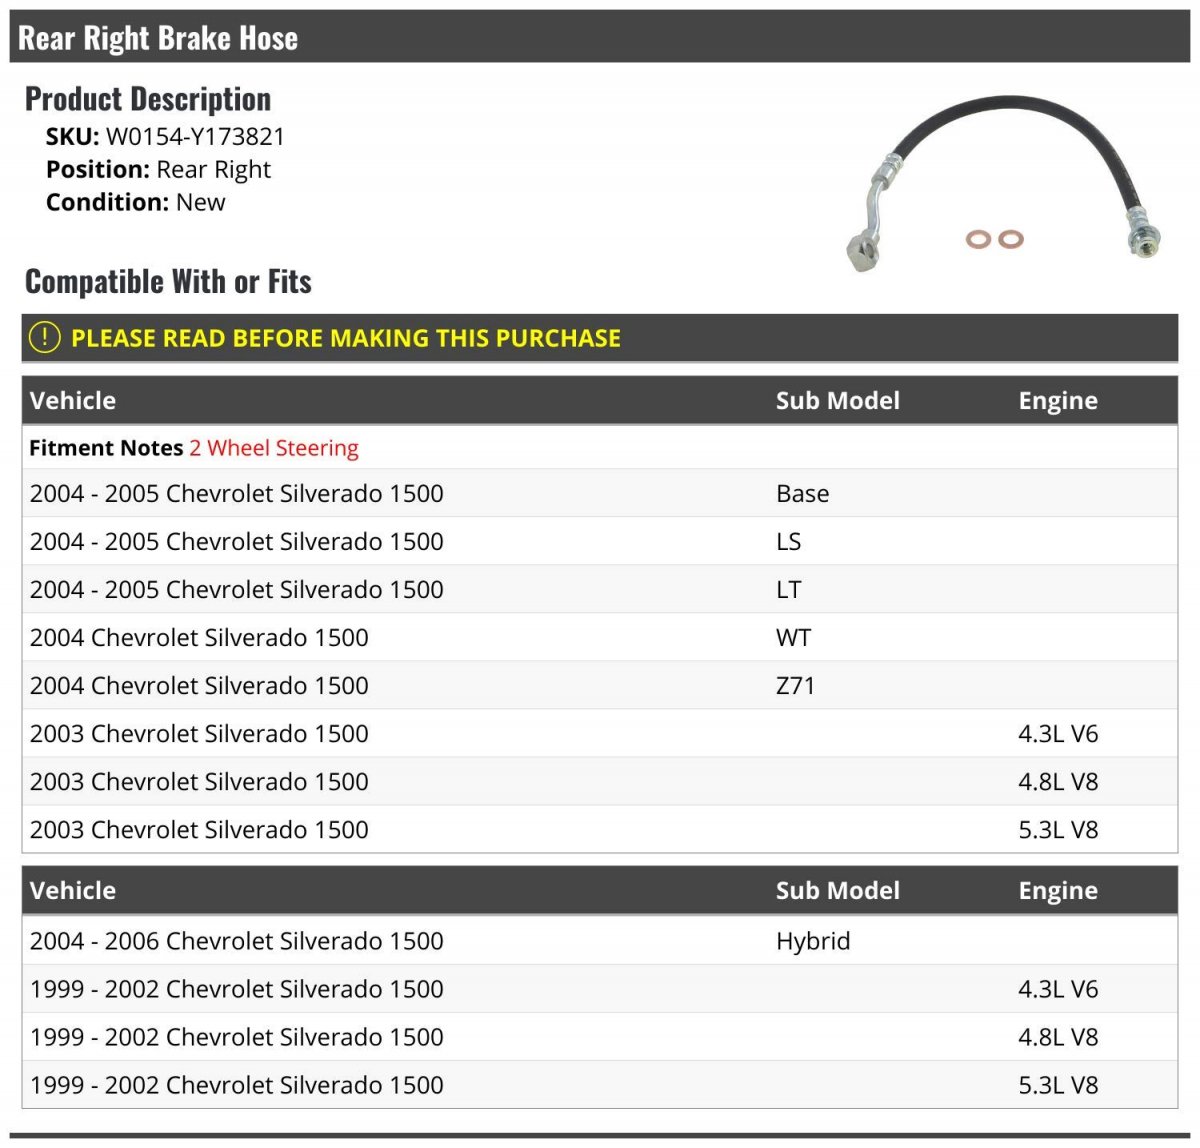This screenshot has width=1200, height=1148.
Task: Click the yellow warning exclamation icon
Action: [44, 337]
